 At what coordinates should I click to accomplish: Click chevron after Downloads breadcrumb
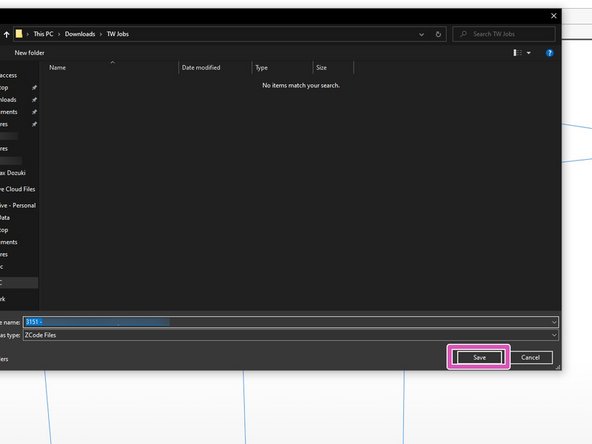point(101,34)
